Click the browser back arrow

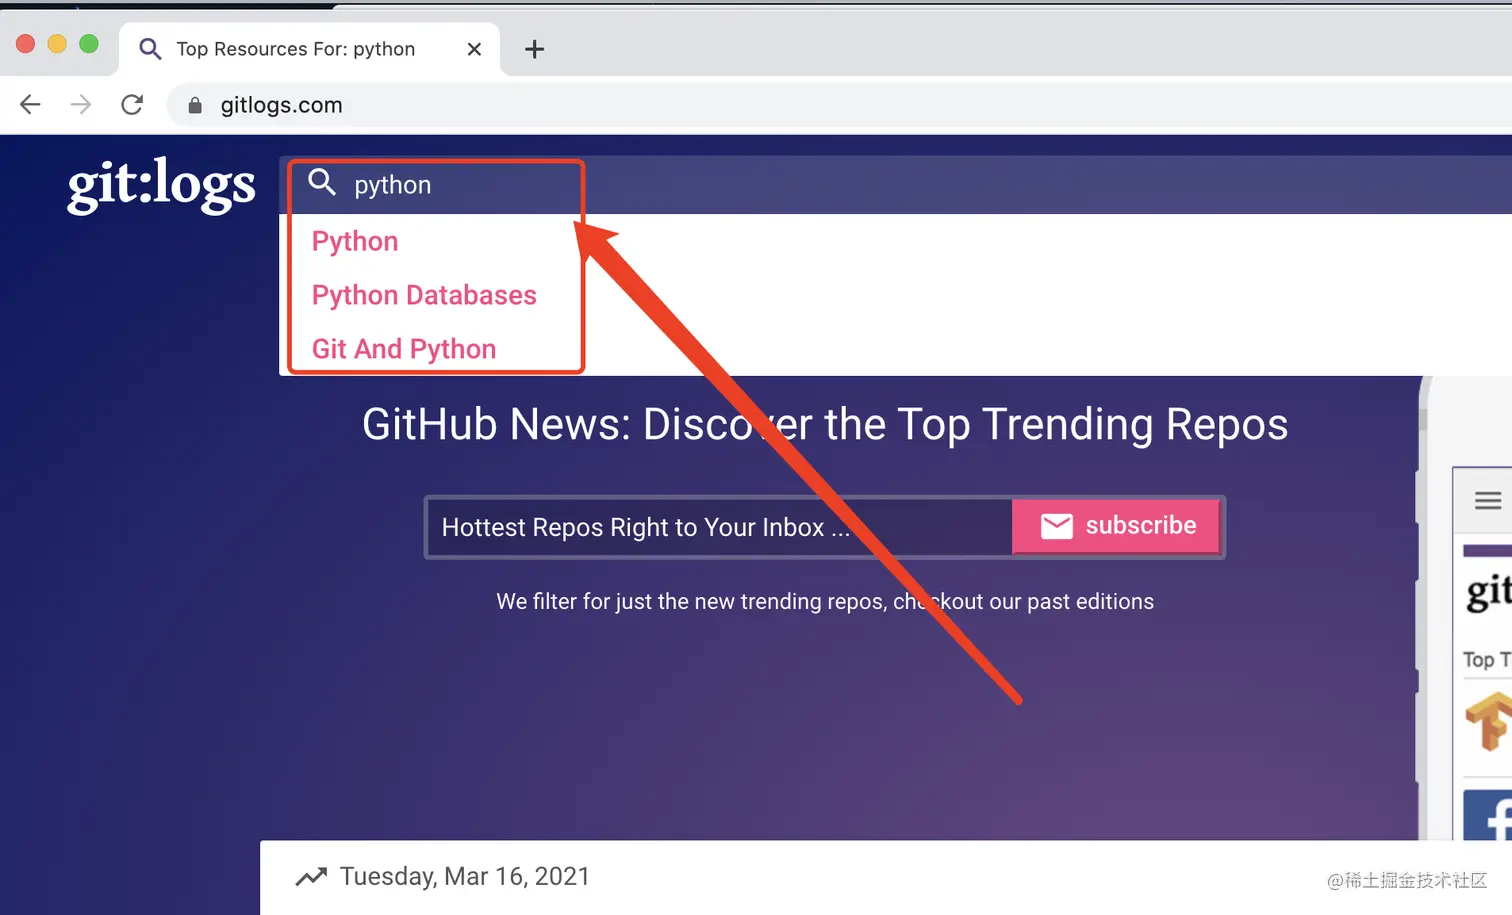pyautogui.click(x=30, y=104)
